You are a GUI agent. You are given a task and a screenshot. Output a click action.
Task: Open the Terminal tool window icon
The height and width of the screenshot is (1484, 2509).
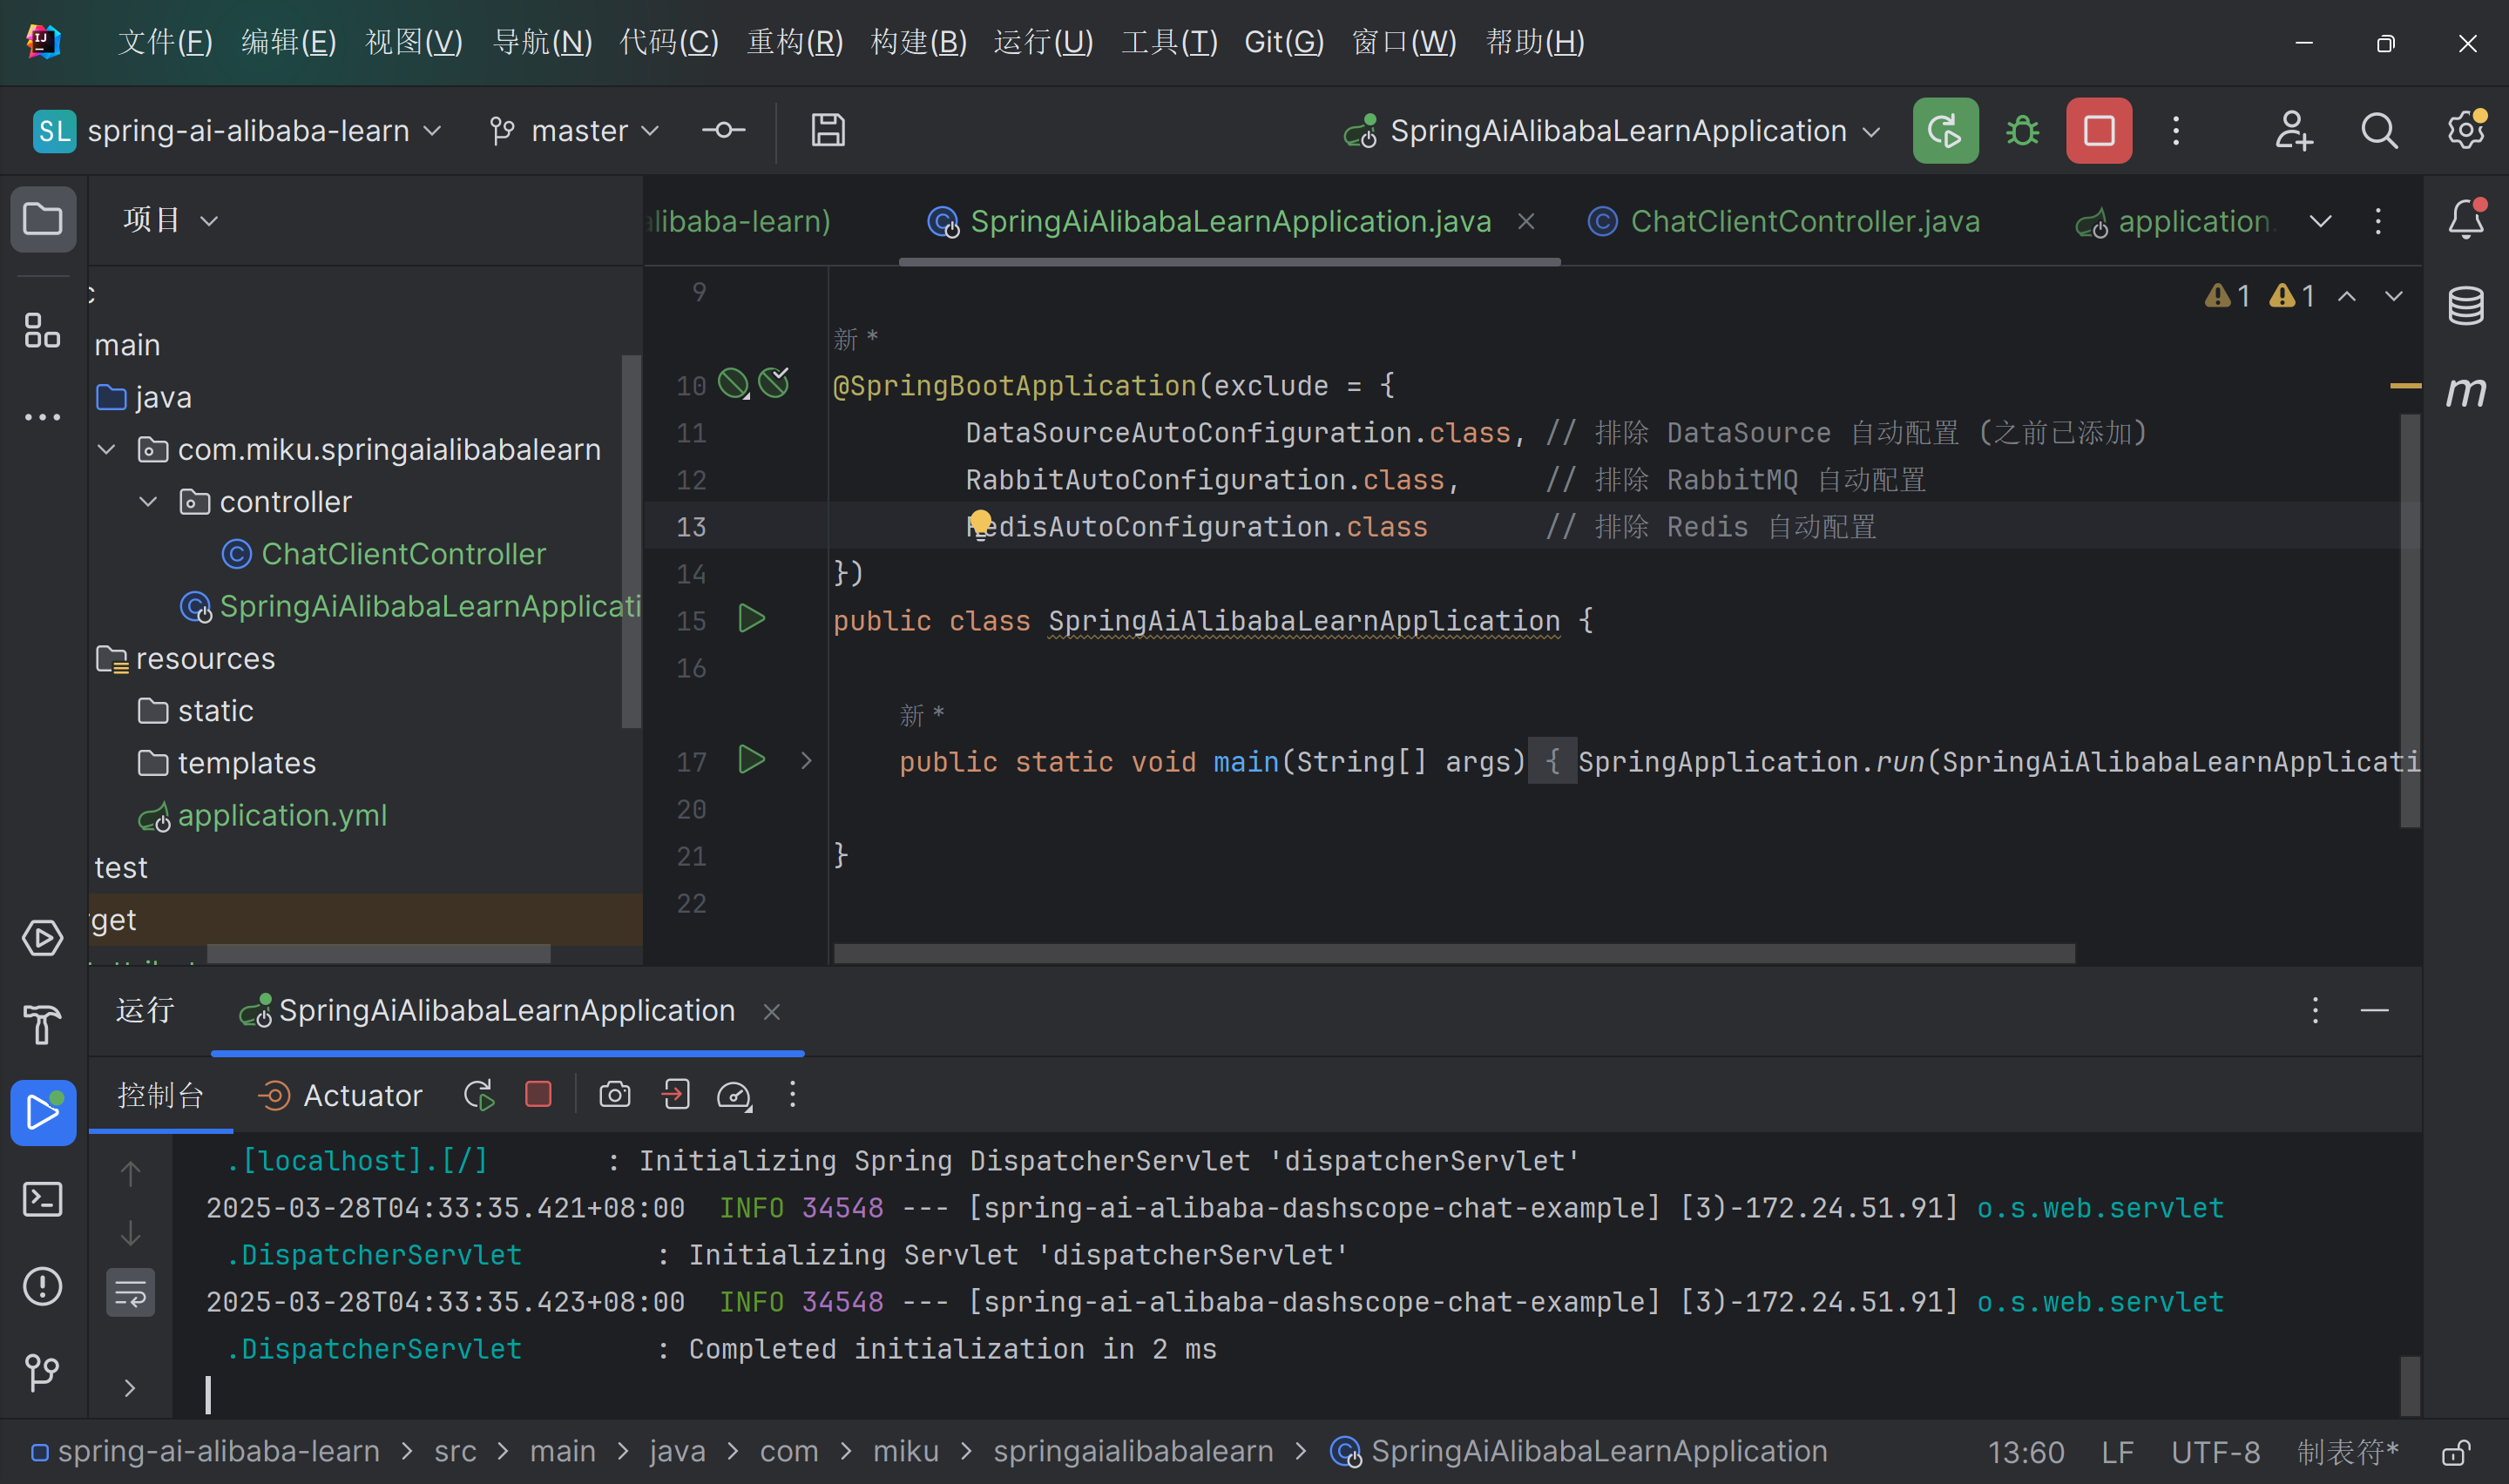43,1199
